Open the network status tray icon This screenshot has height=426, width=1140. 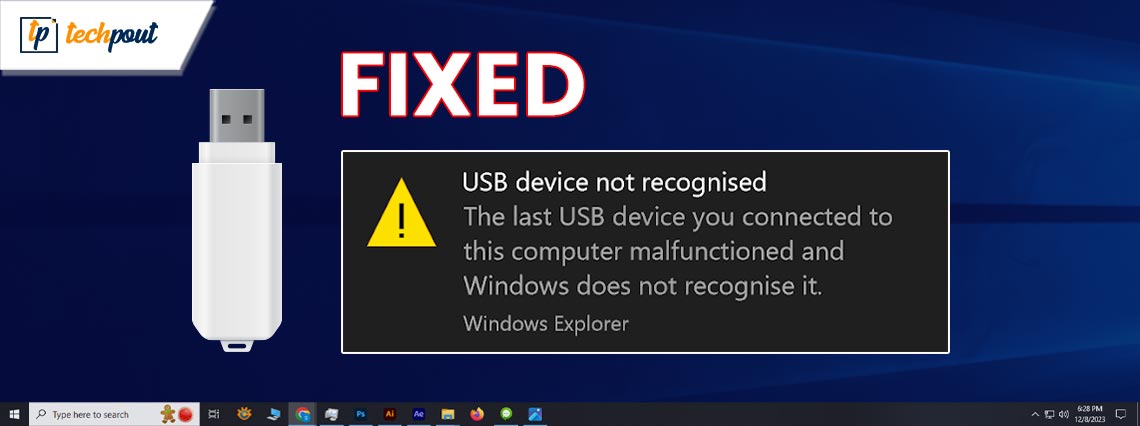(x=1049, y=414)
